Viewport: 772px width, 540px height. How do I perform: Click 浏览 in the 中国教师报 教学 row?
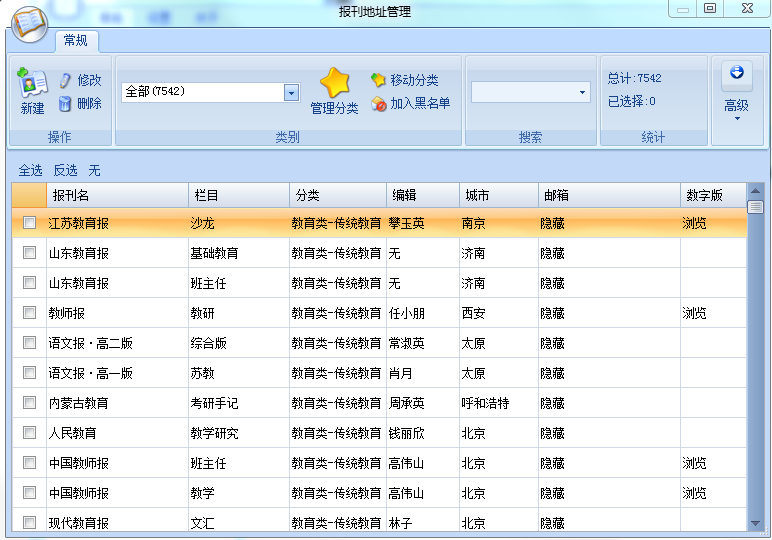click(694, 493)
